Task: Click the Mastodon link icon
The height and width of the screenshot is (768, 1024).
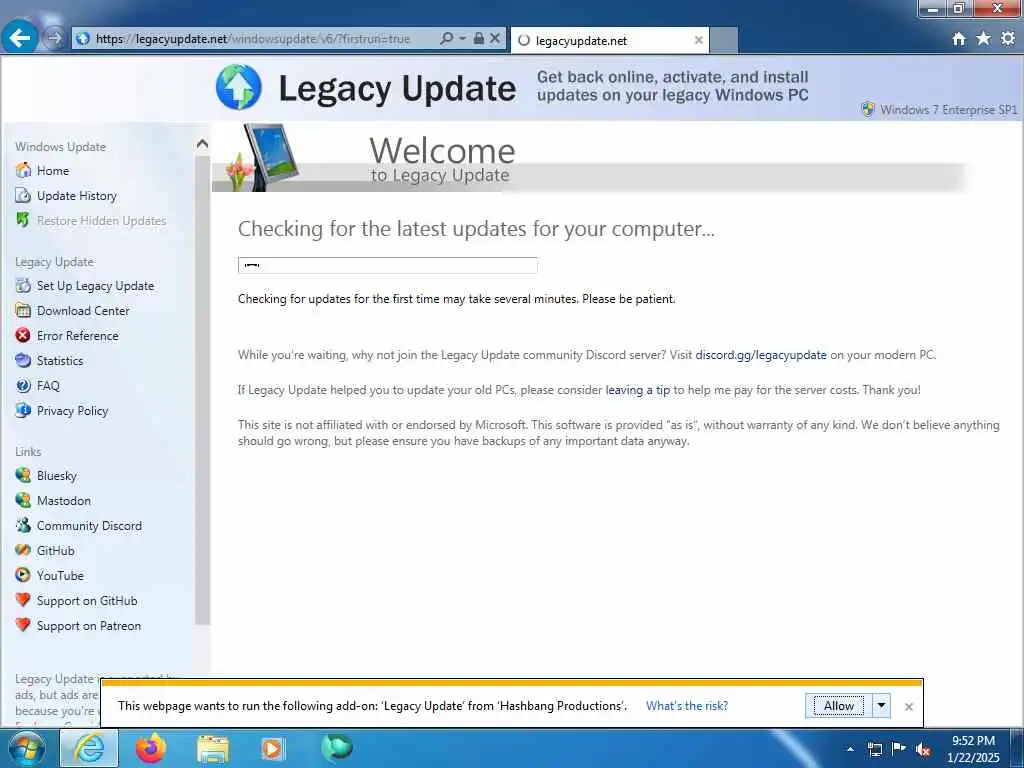Action: 23,500
